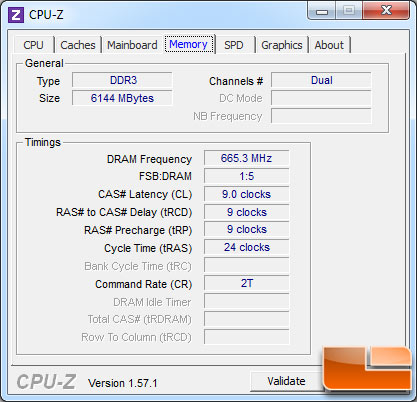
Task: Click the Memory tab
Action: [189, 44]
